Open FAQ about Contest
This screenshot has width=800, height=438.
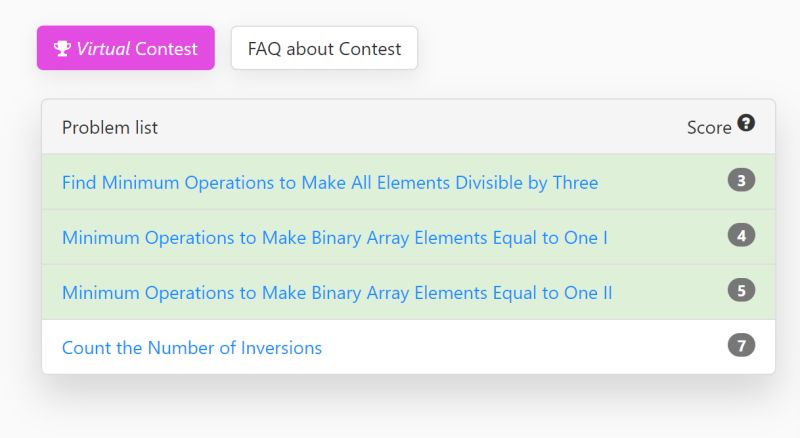tap(324, 48)
